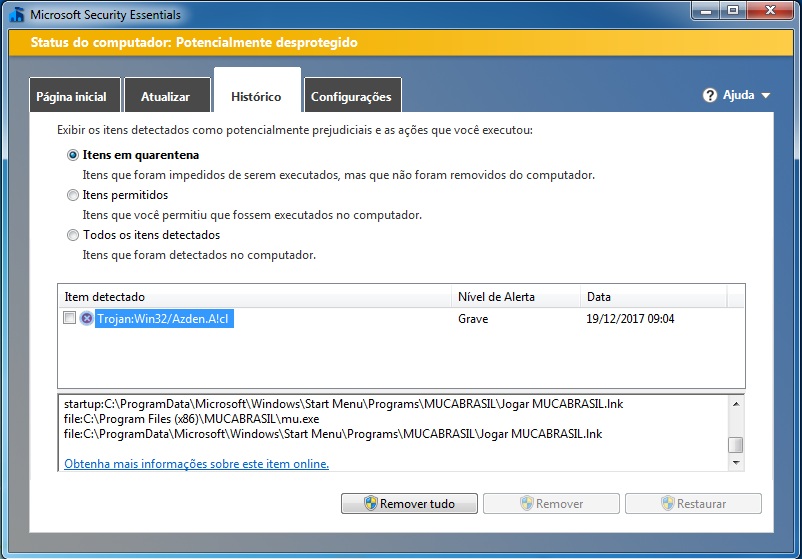Expand the Ajuda dropdown arrow
Viewport: 802px width, 559px height.
[765, 96]
